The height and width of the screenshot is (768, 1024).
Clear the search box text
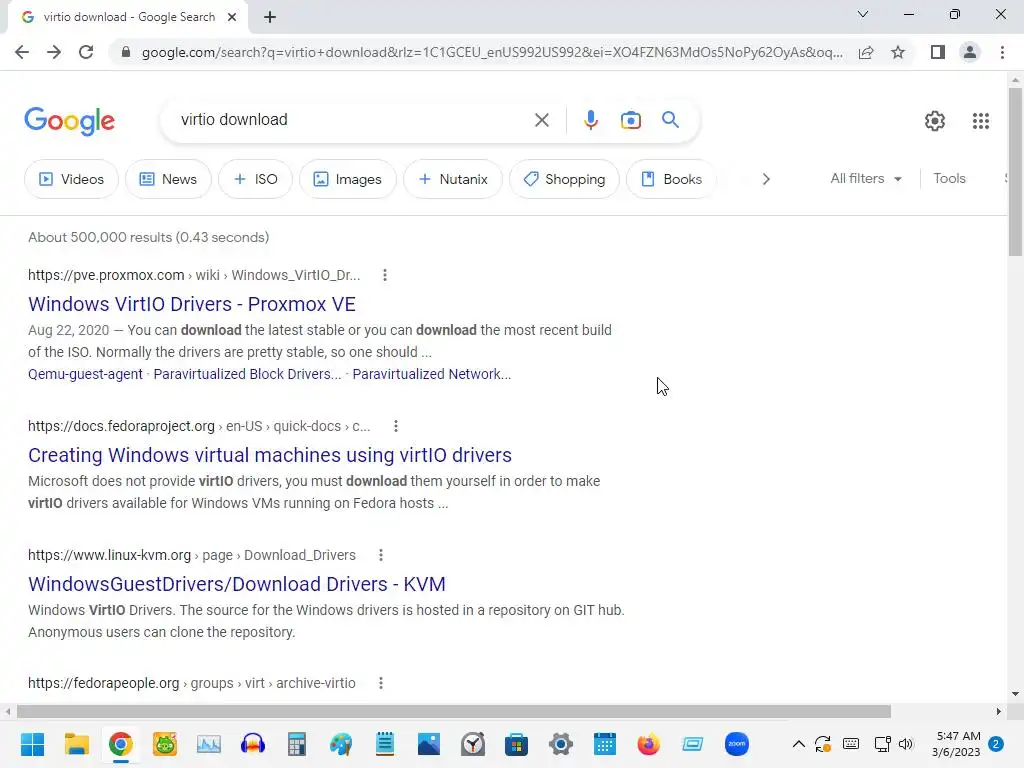pos(541,120)
